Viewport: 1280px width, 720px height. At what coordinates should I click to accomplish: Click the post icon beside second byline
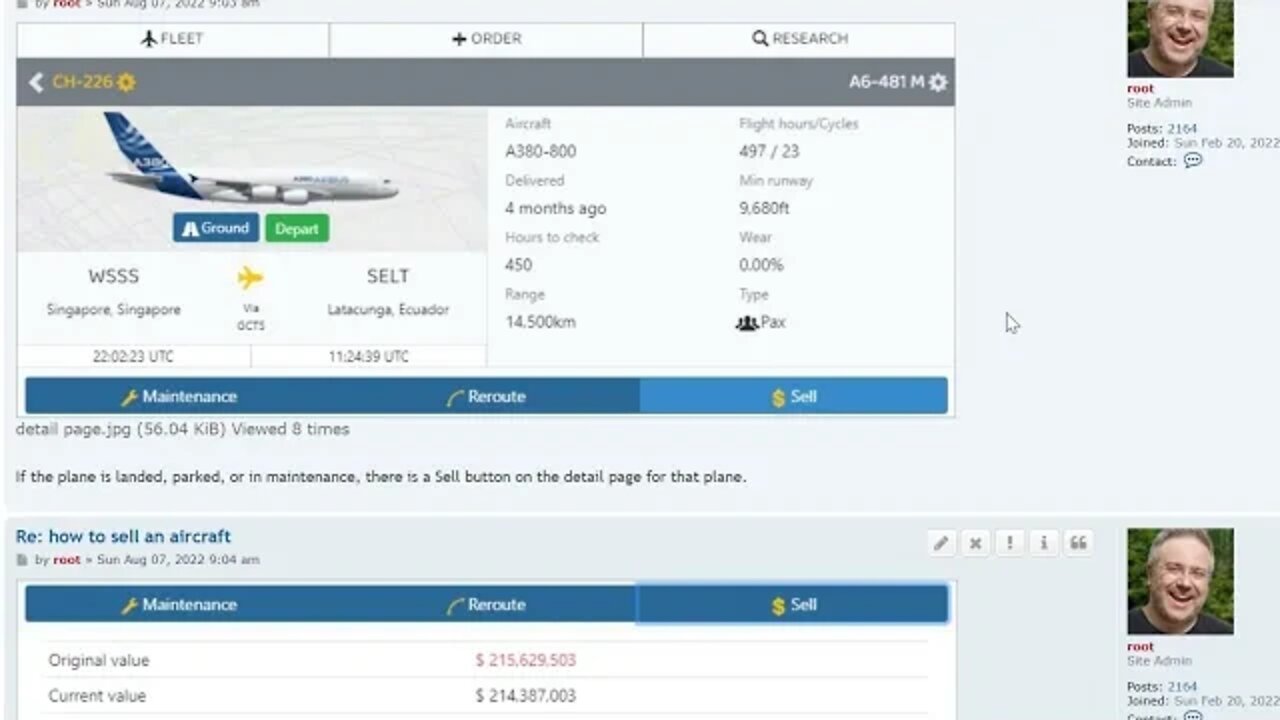point(22,560)
